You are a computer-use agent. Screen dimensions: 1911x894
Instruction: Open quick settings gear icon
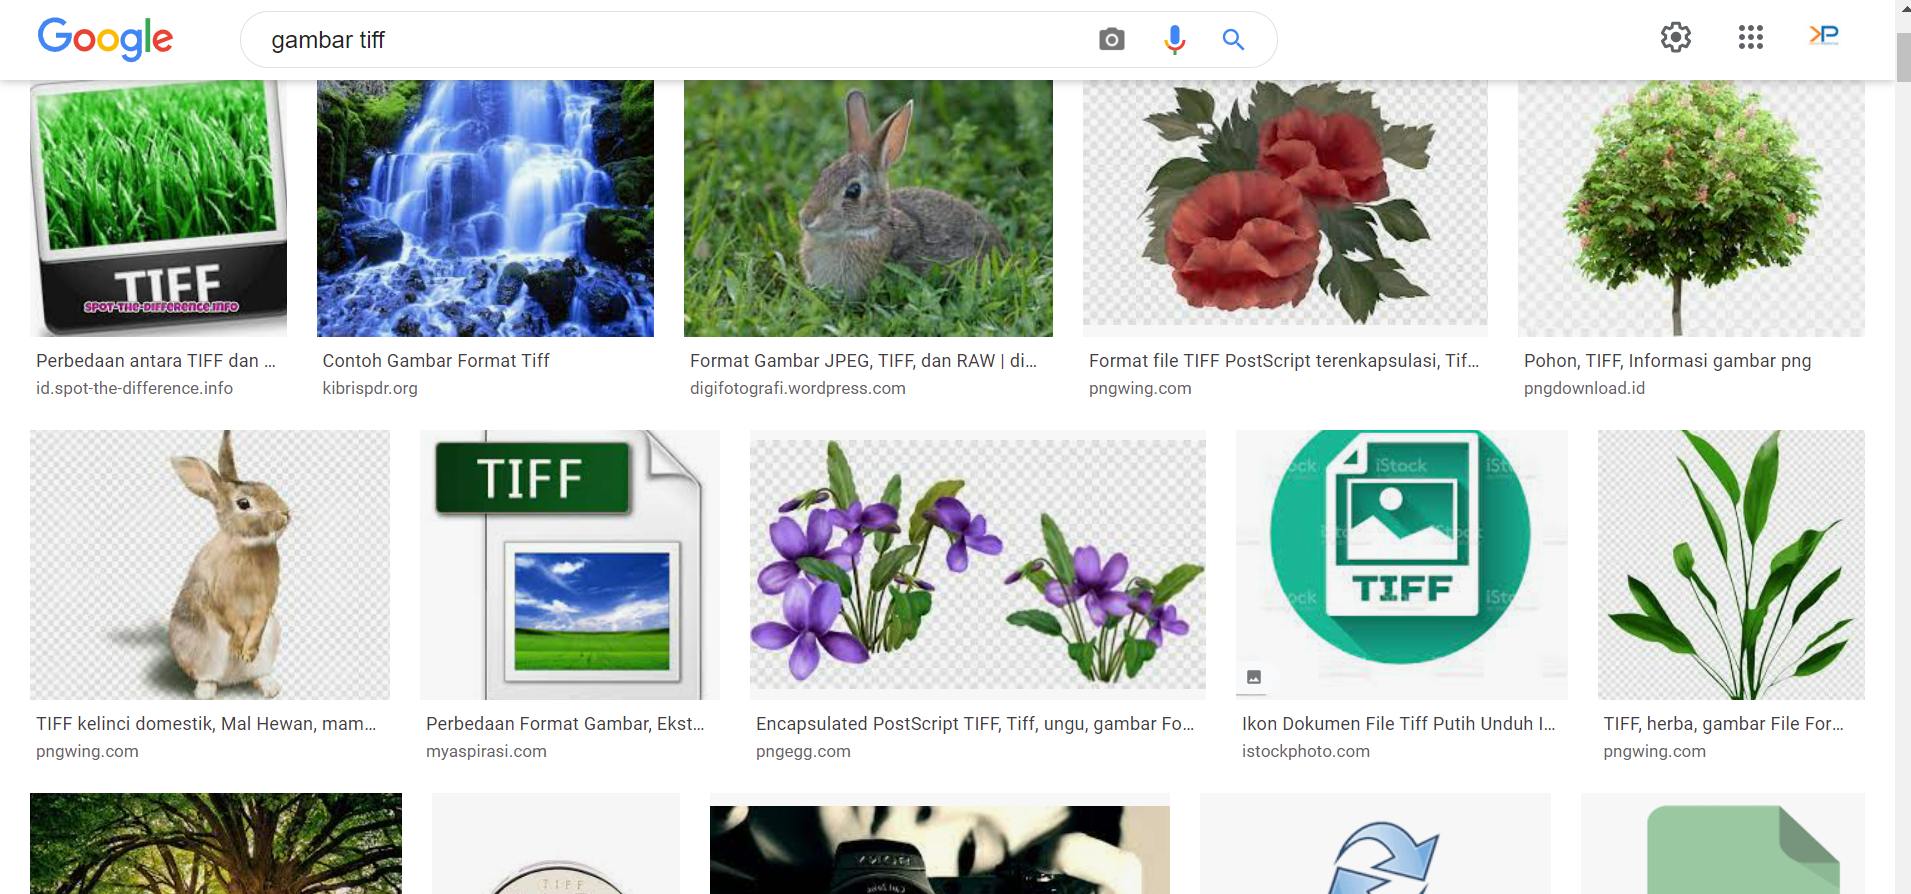1676,38
